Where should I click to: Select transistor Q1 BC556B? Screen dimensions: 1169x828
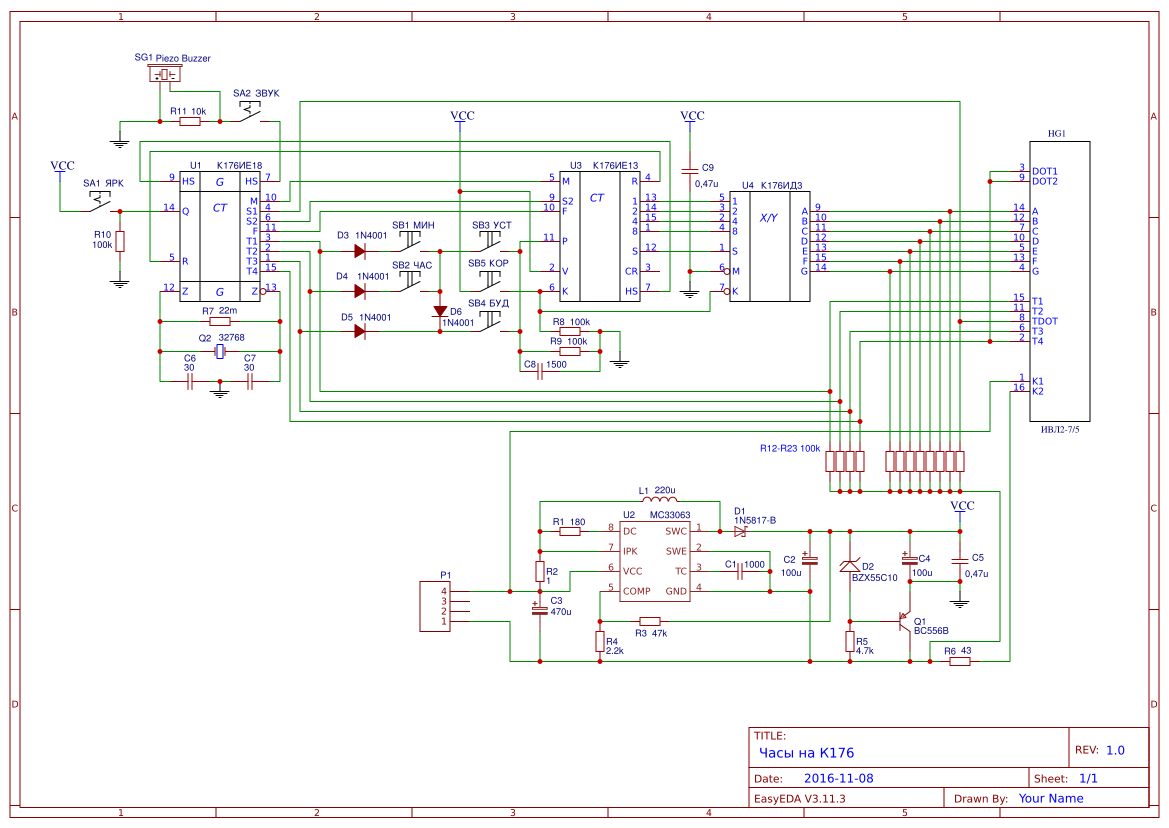(906, 622)
